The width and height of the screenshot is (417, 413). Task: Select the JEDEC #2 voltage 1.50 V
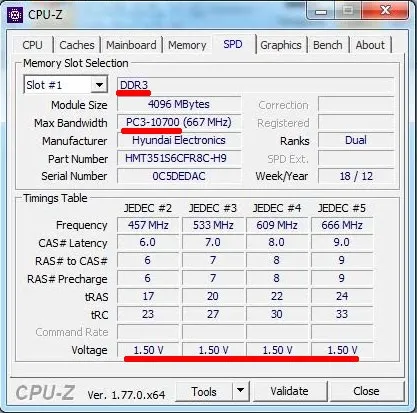click(148, 350)
